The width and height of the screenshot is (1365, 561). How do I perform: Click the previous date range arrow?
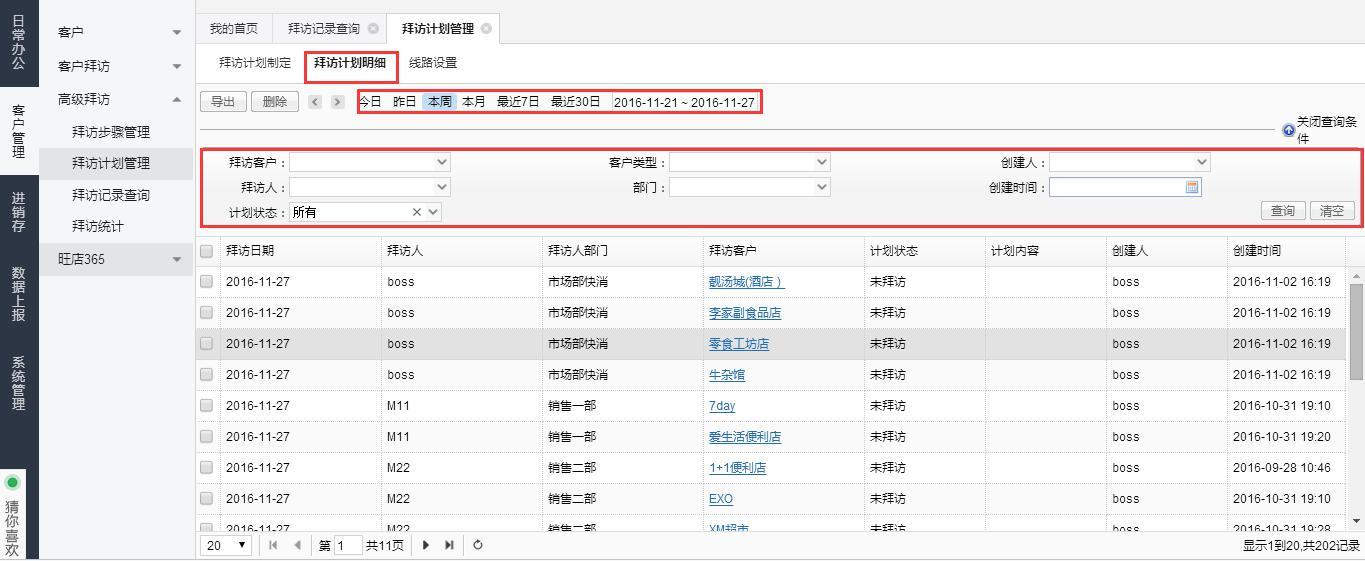tap(315, 102)
